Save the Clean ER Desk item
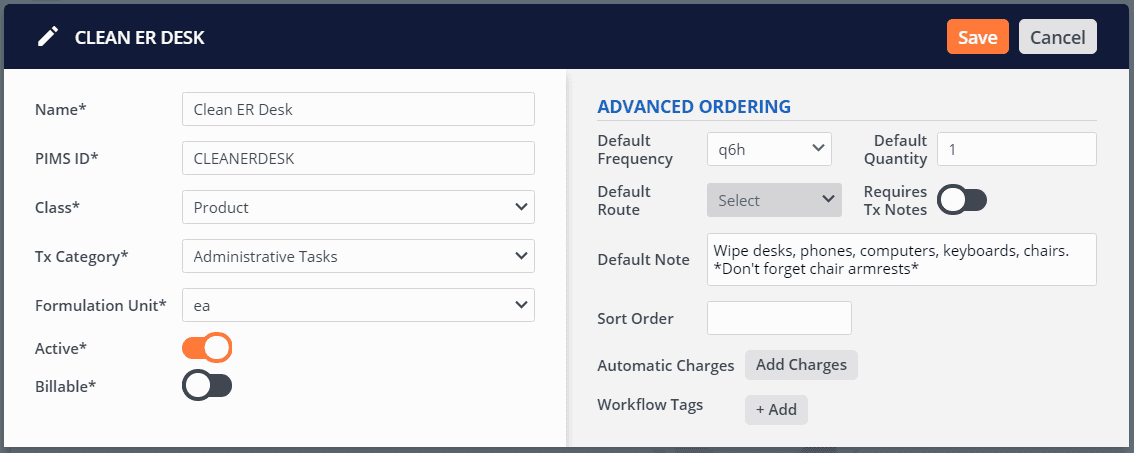The image size is (1134, 453). pos(977,37)
